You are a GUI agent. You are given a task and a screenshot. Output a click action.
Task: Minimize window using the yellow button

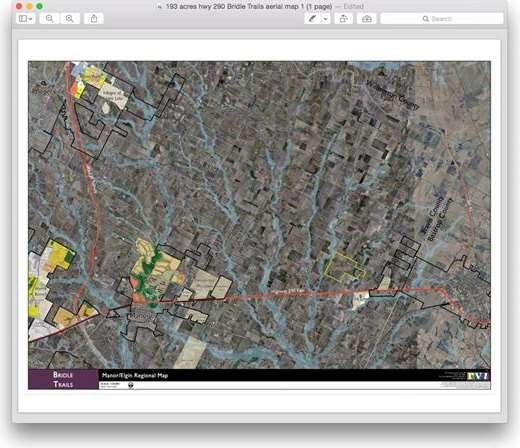(29, 6)
